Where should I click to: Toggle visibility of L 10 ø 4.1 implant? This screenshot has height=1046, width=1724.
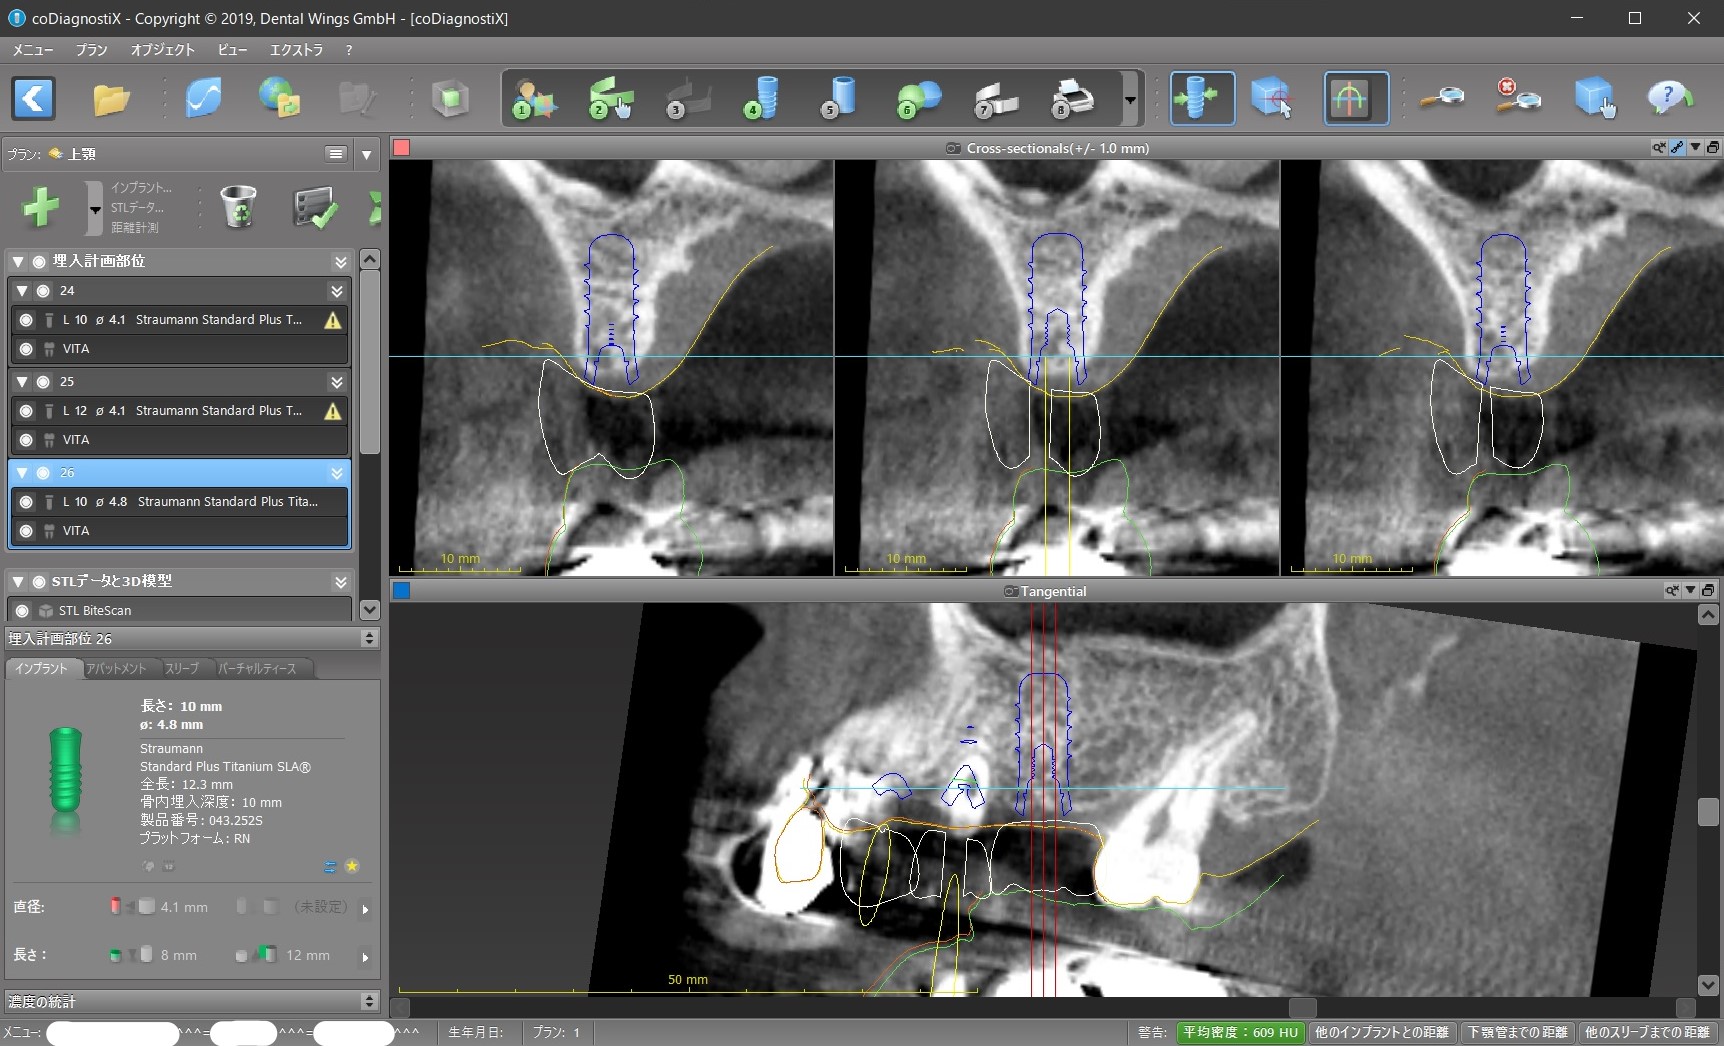point(26,320)
